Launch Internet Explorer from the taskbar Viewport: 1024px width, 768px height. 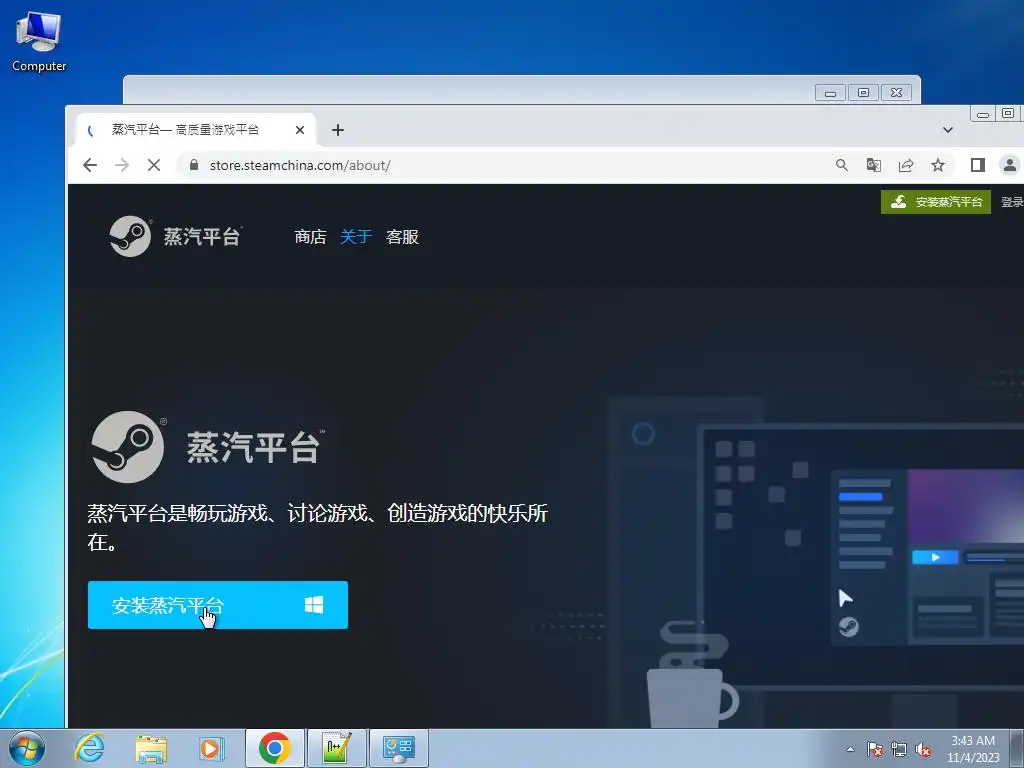89,748
